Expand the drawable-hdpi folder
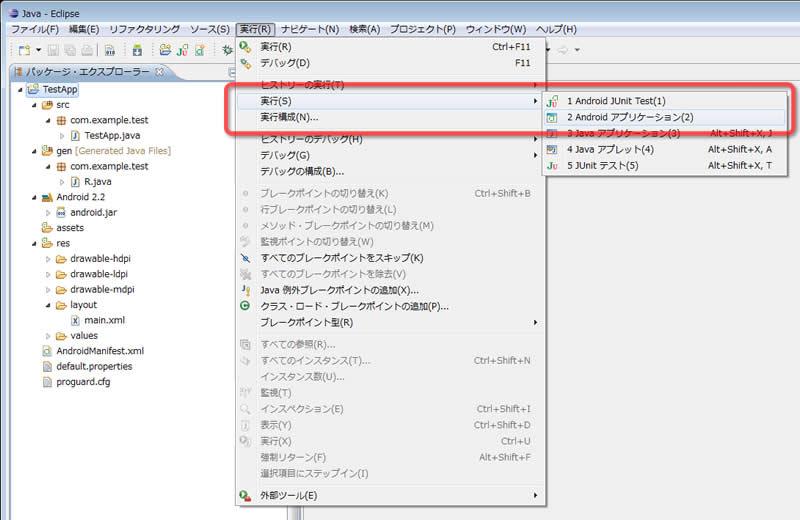800x520 pixels. coord(48,259)
